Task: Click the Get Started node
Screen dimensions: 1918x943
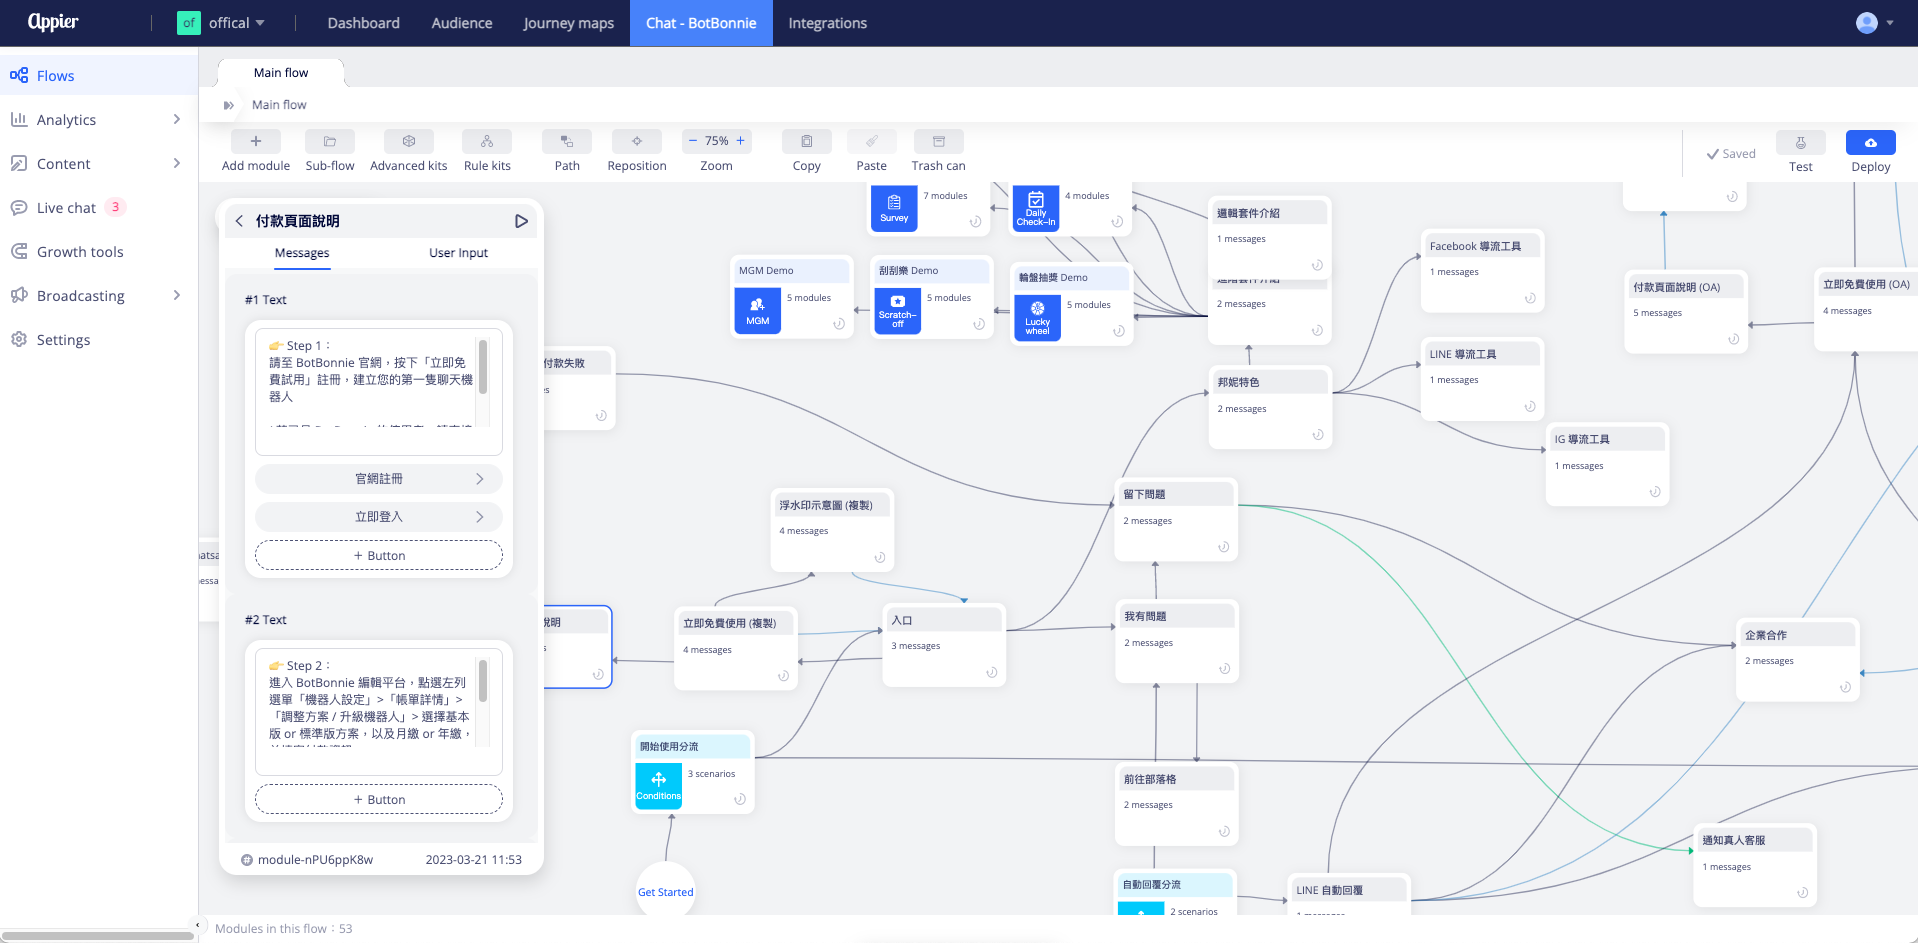Action: (665, 892)
